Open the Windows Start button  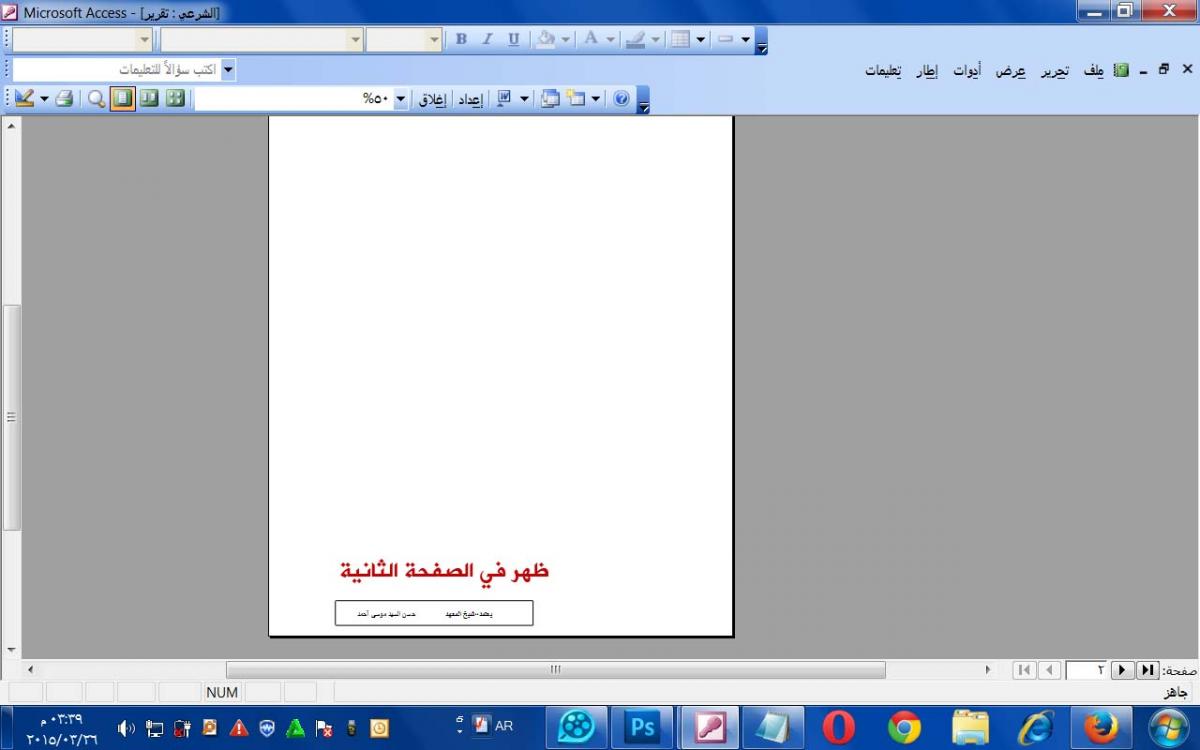1167,727
